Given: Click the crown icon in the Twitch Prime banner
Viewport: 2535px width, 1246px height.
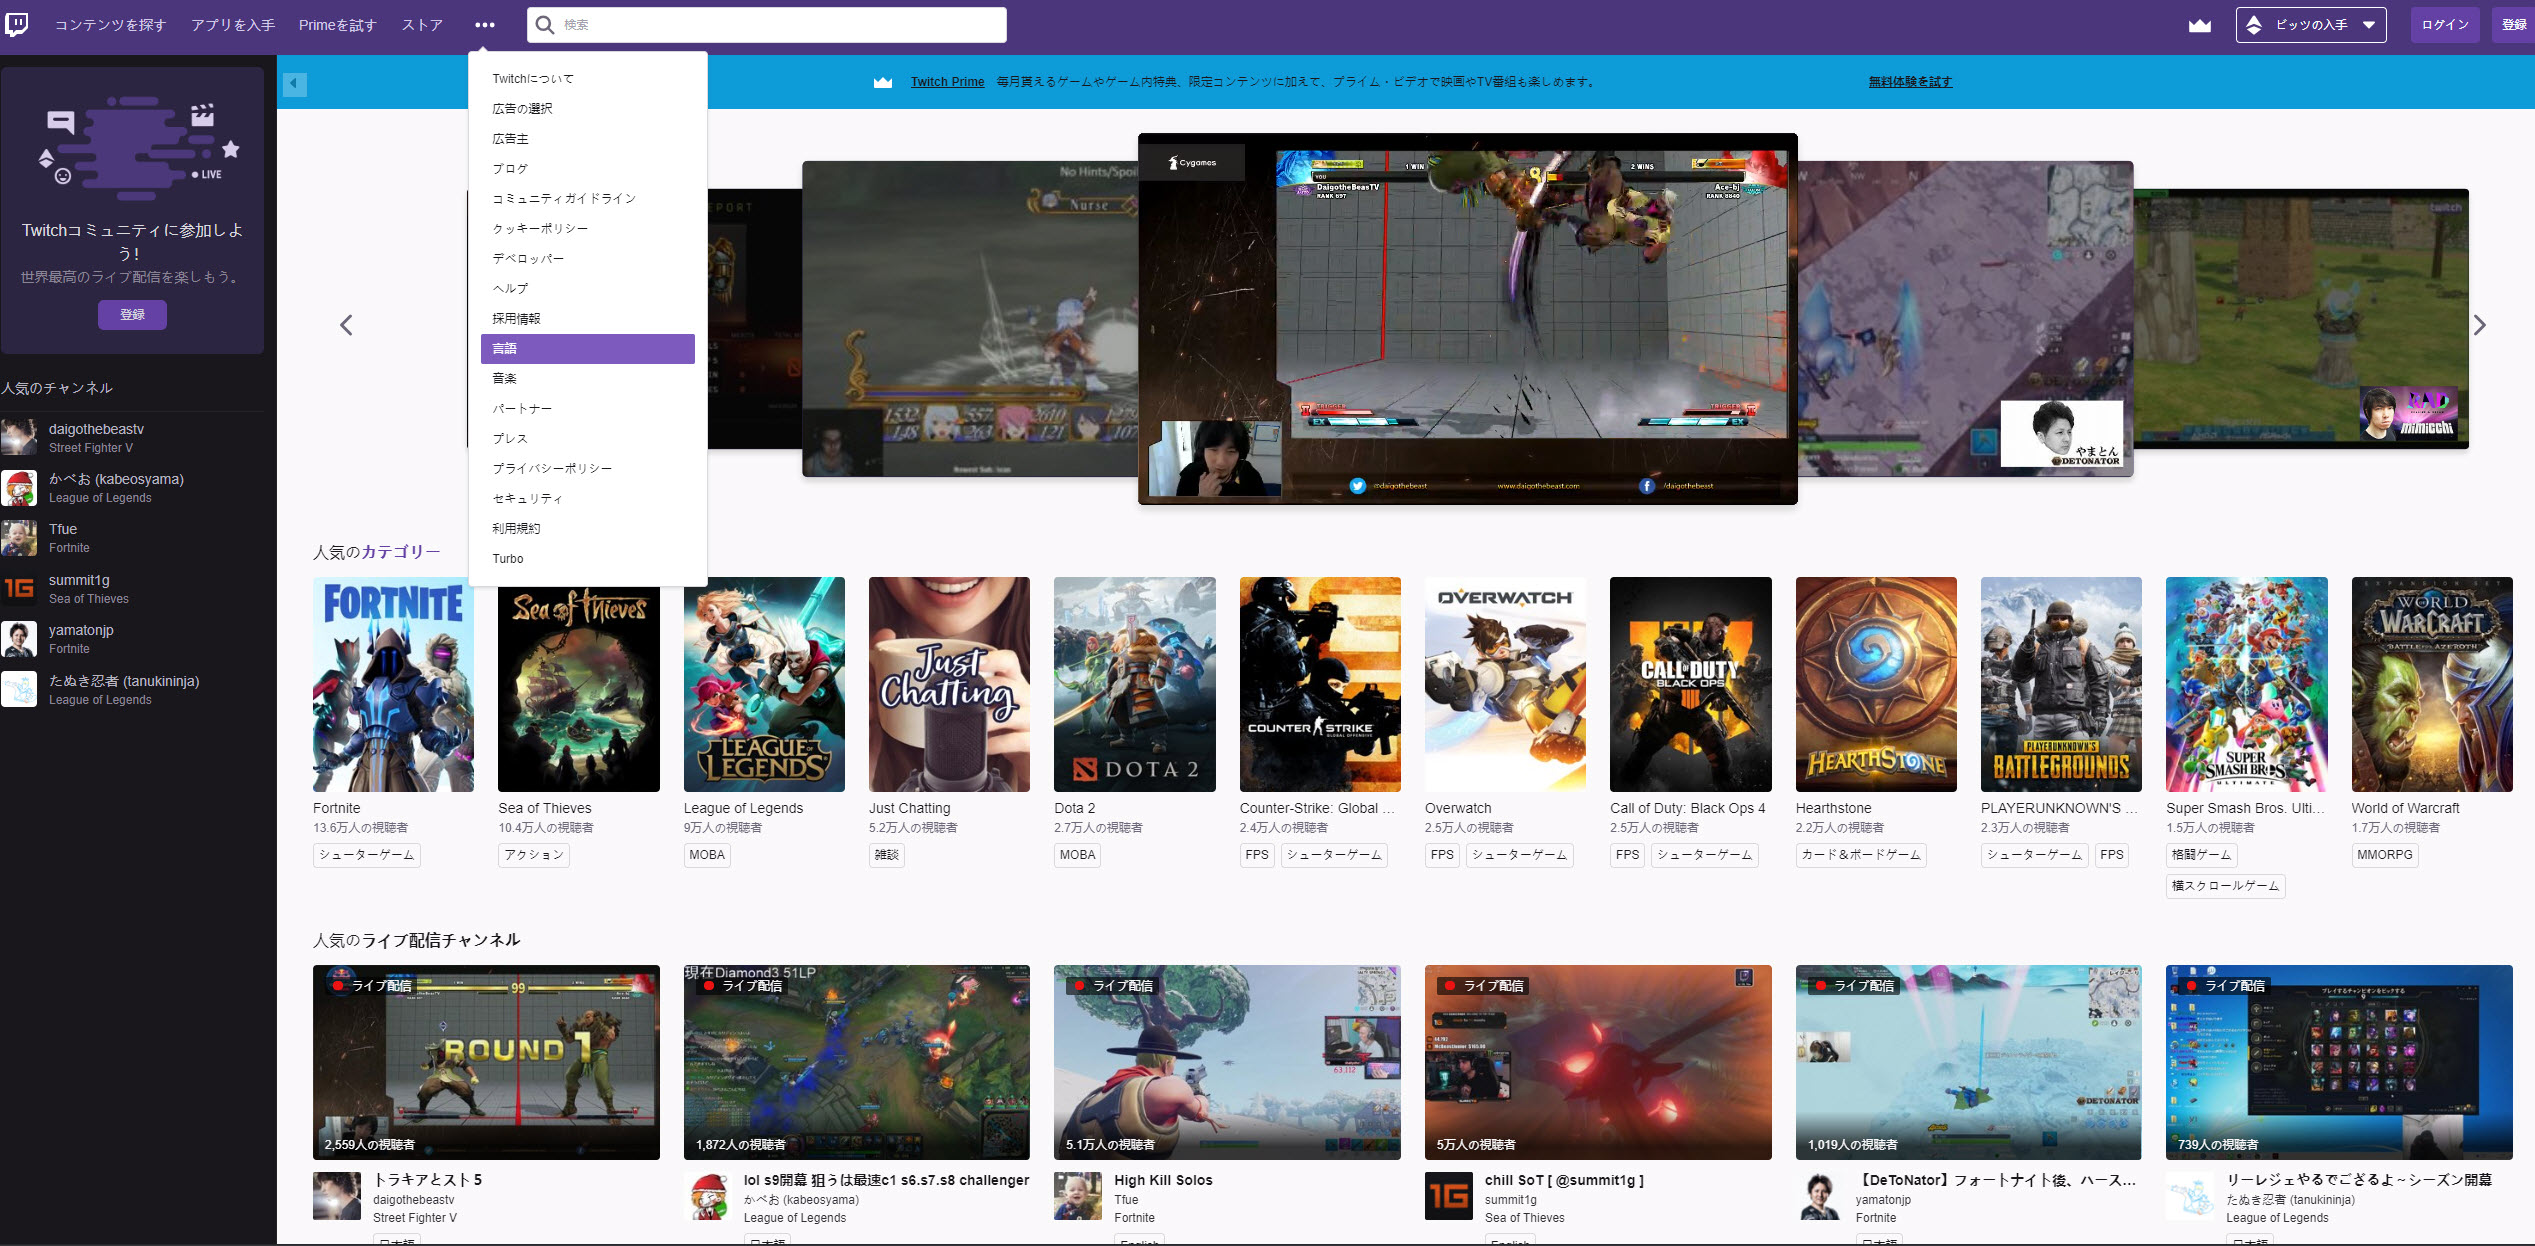Looking at the screenshot, I should pos(883,82).
